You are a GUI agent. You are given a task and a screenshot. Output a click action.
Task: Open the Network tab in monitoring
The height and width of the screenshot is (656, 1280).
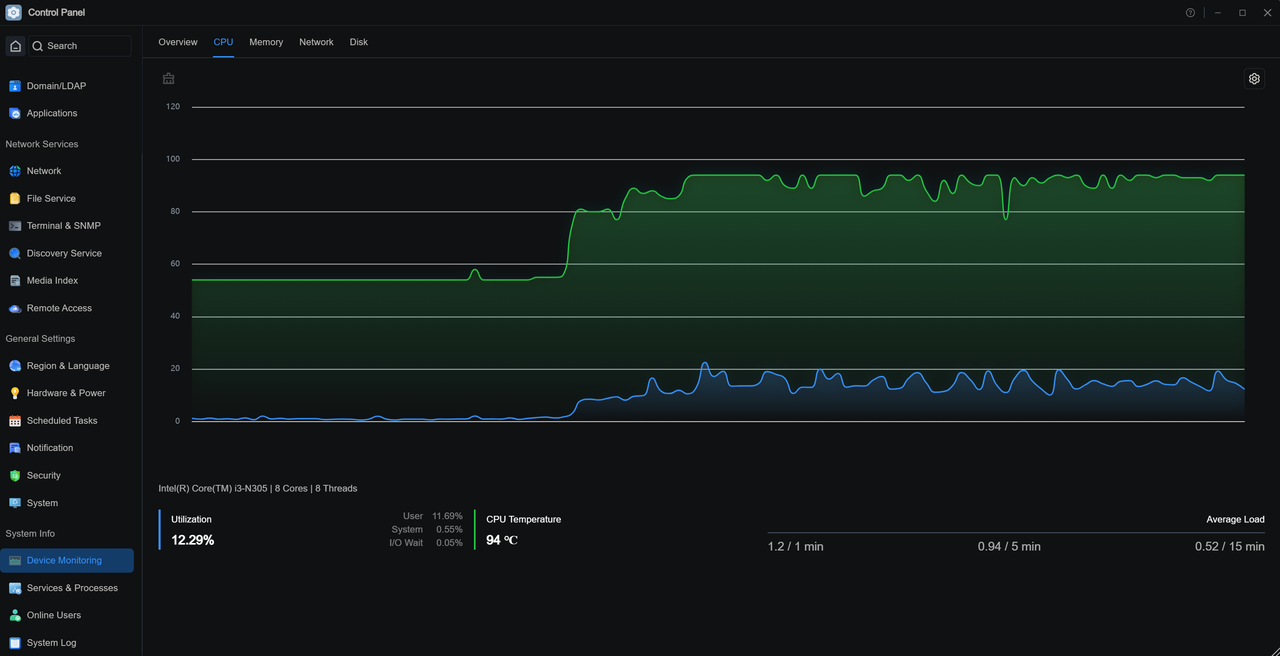coord(316,42)
